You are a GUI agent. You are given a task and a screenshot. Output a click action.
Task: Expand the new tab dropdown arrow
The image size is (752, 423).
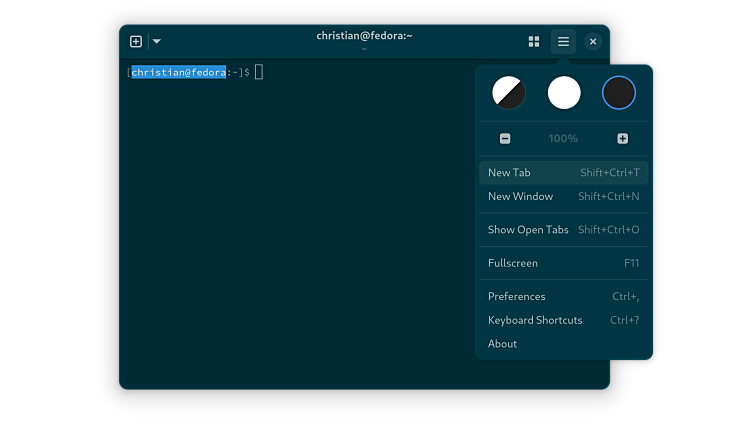pos(157,41)
